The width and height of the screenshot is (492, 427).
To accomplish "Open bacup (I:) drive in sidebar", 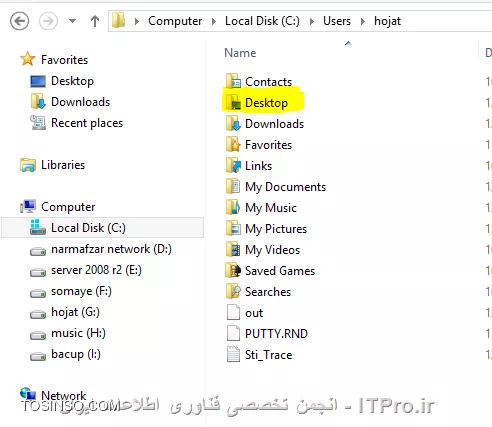I will tap(76, 354).
